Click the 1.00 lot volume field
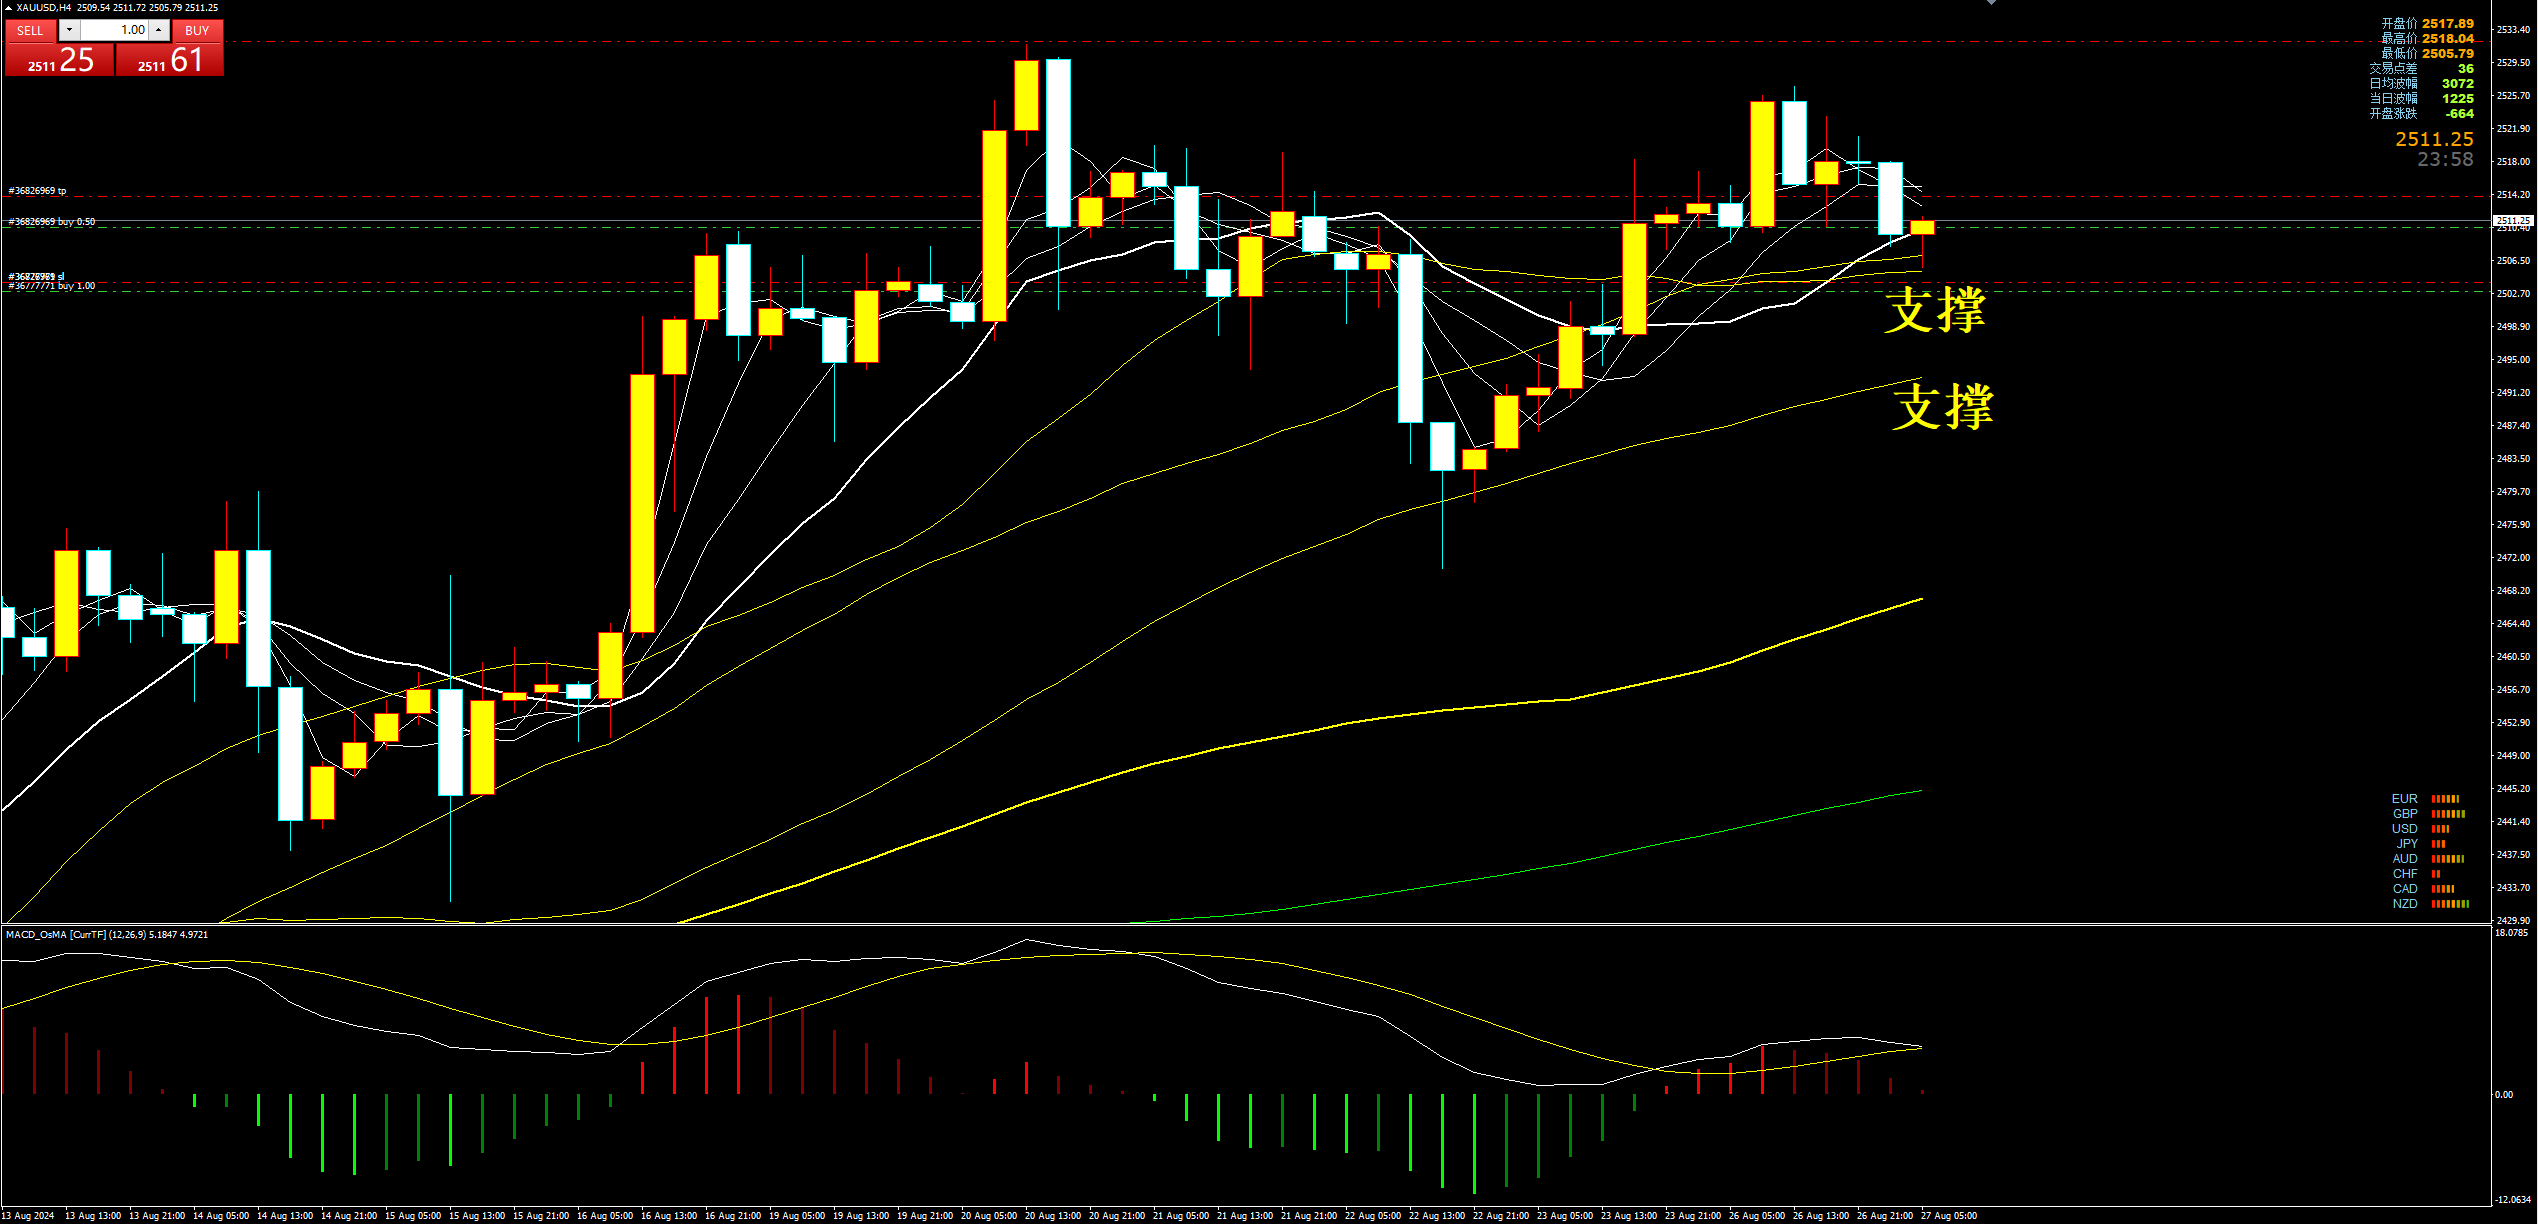 tap(113, 30)
